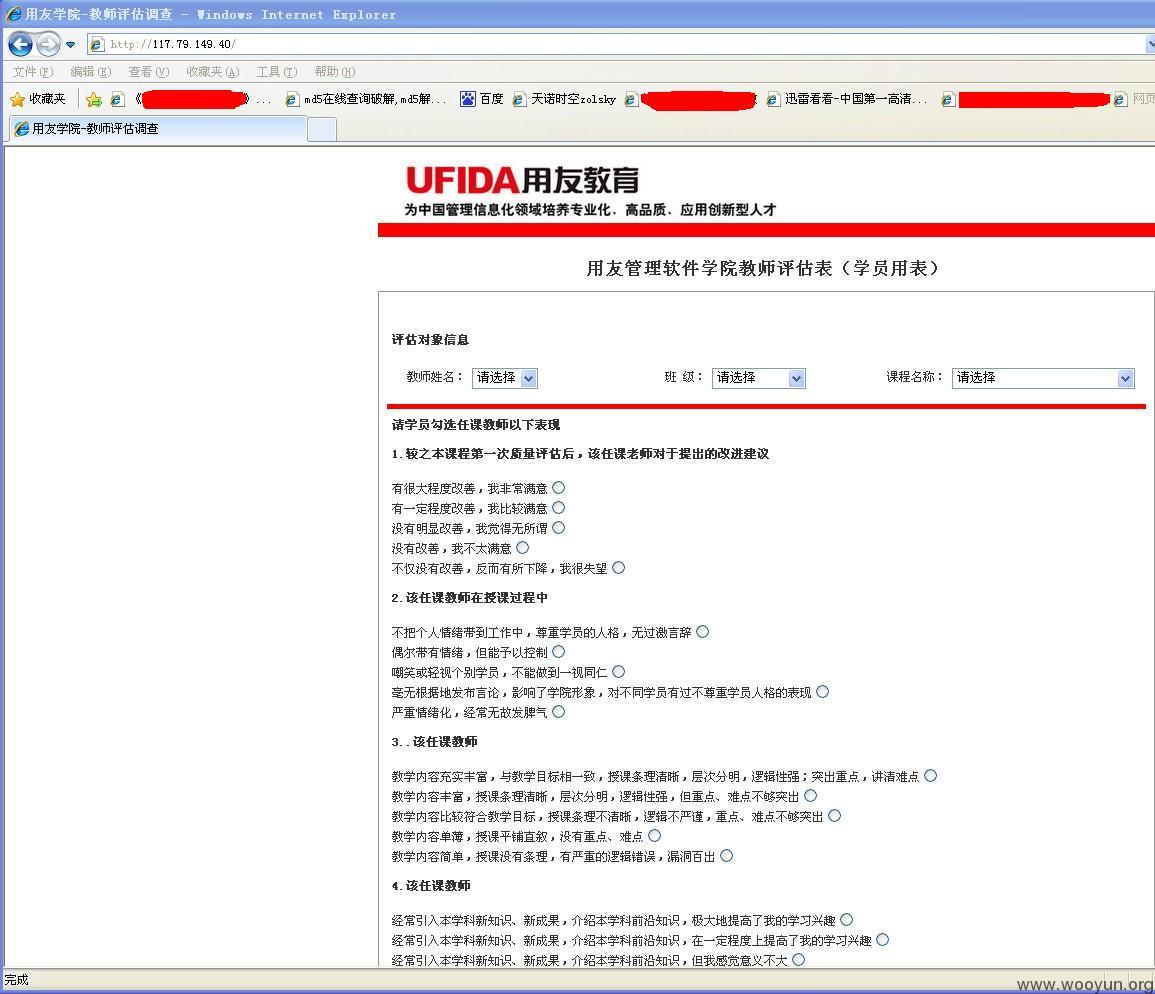
Task: Select radio 教学内容丰富，但重点、难点不够突出
Action: point(810,795)
